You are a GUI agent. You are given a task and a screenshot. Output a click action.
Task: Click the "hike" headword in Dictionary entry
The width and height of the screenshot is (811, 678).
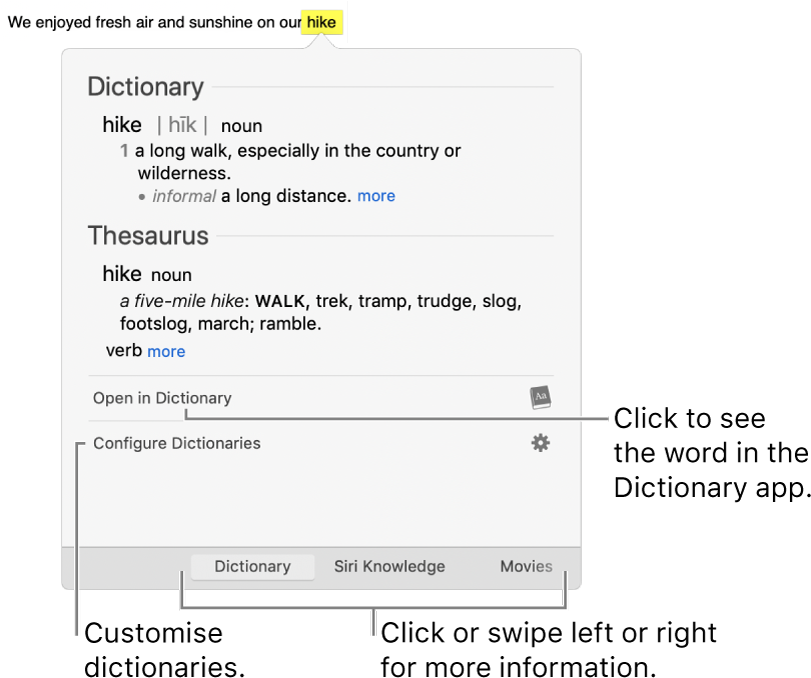click(x=122, y=125)
